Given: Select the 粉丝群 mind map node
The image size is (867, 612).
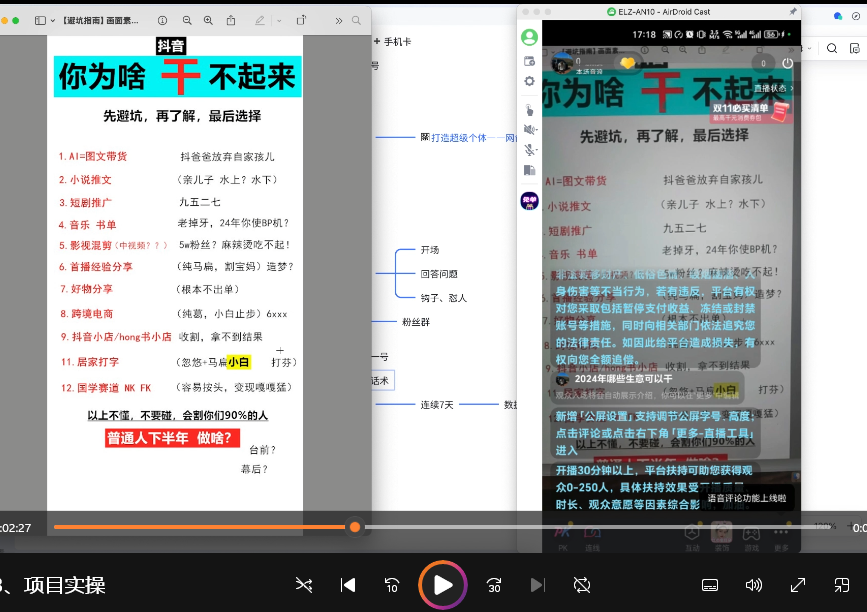Looking at the screenshot, I should pos(416,322).
